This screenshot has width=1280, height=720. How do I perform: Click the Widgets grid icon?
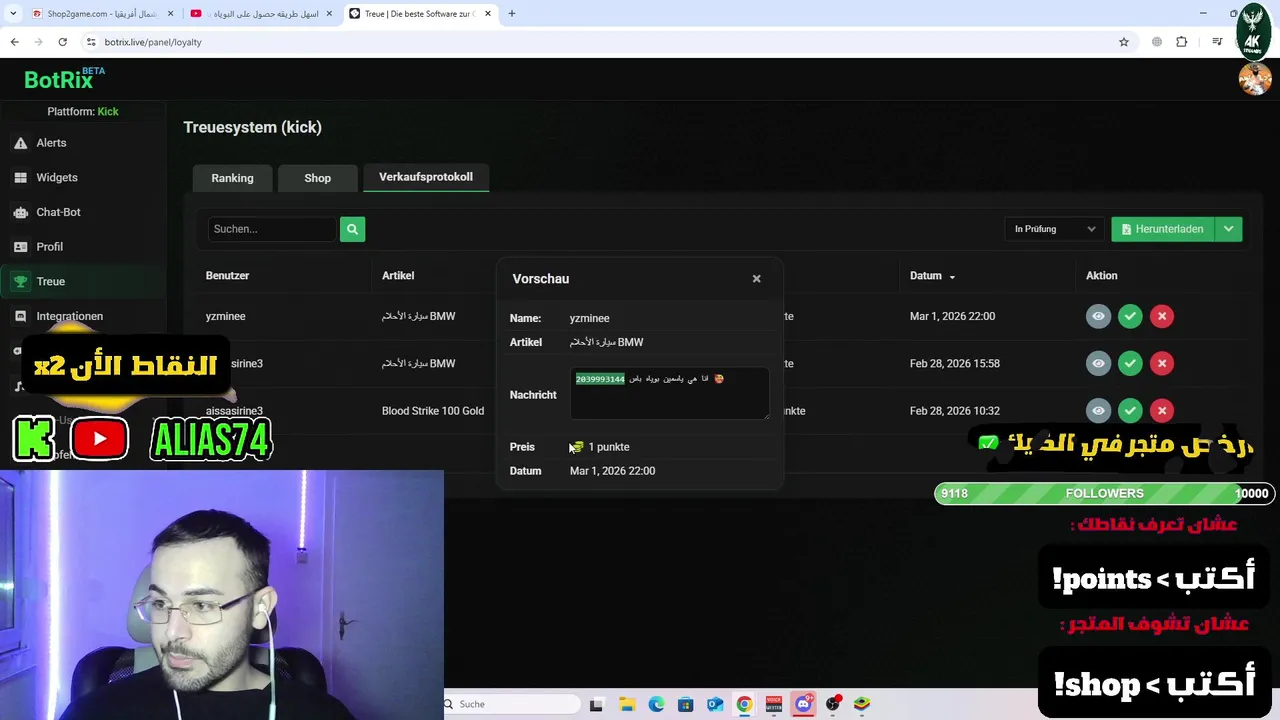point(20,177)
